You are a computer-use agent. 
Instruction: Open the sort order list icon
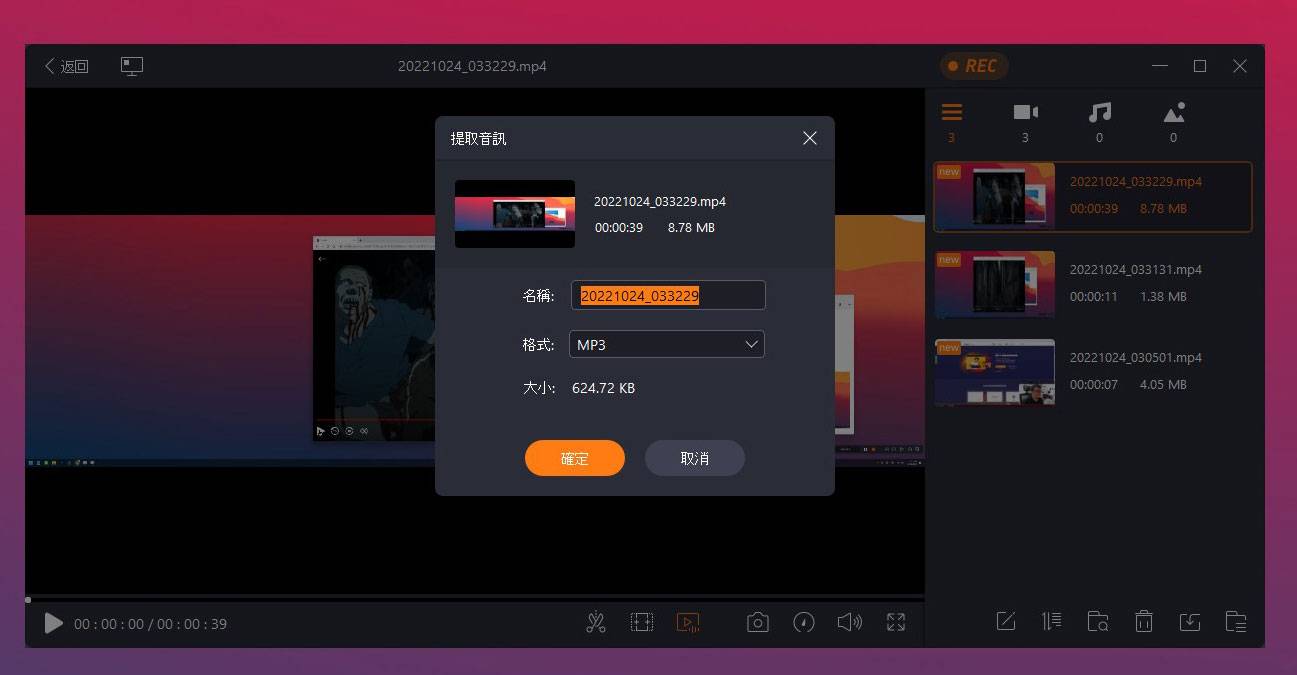1052,622
